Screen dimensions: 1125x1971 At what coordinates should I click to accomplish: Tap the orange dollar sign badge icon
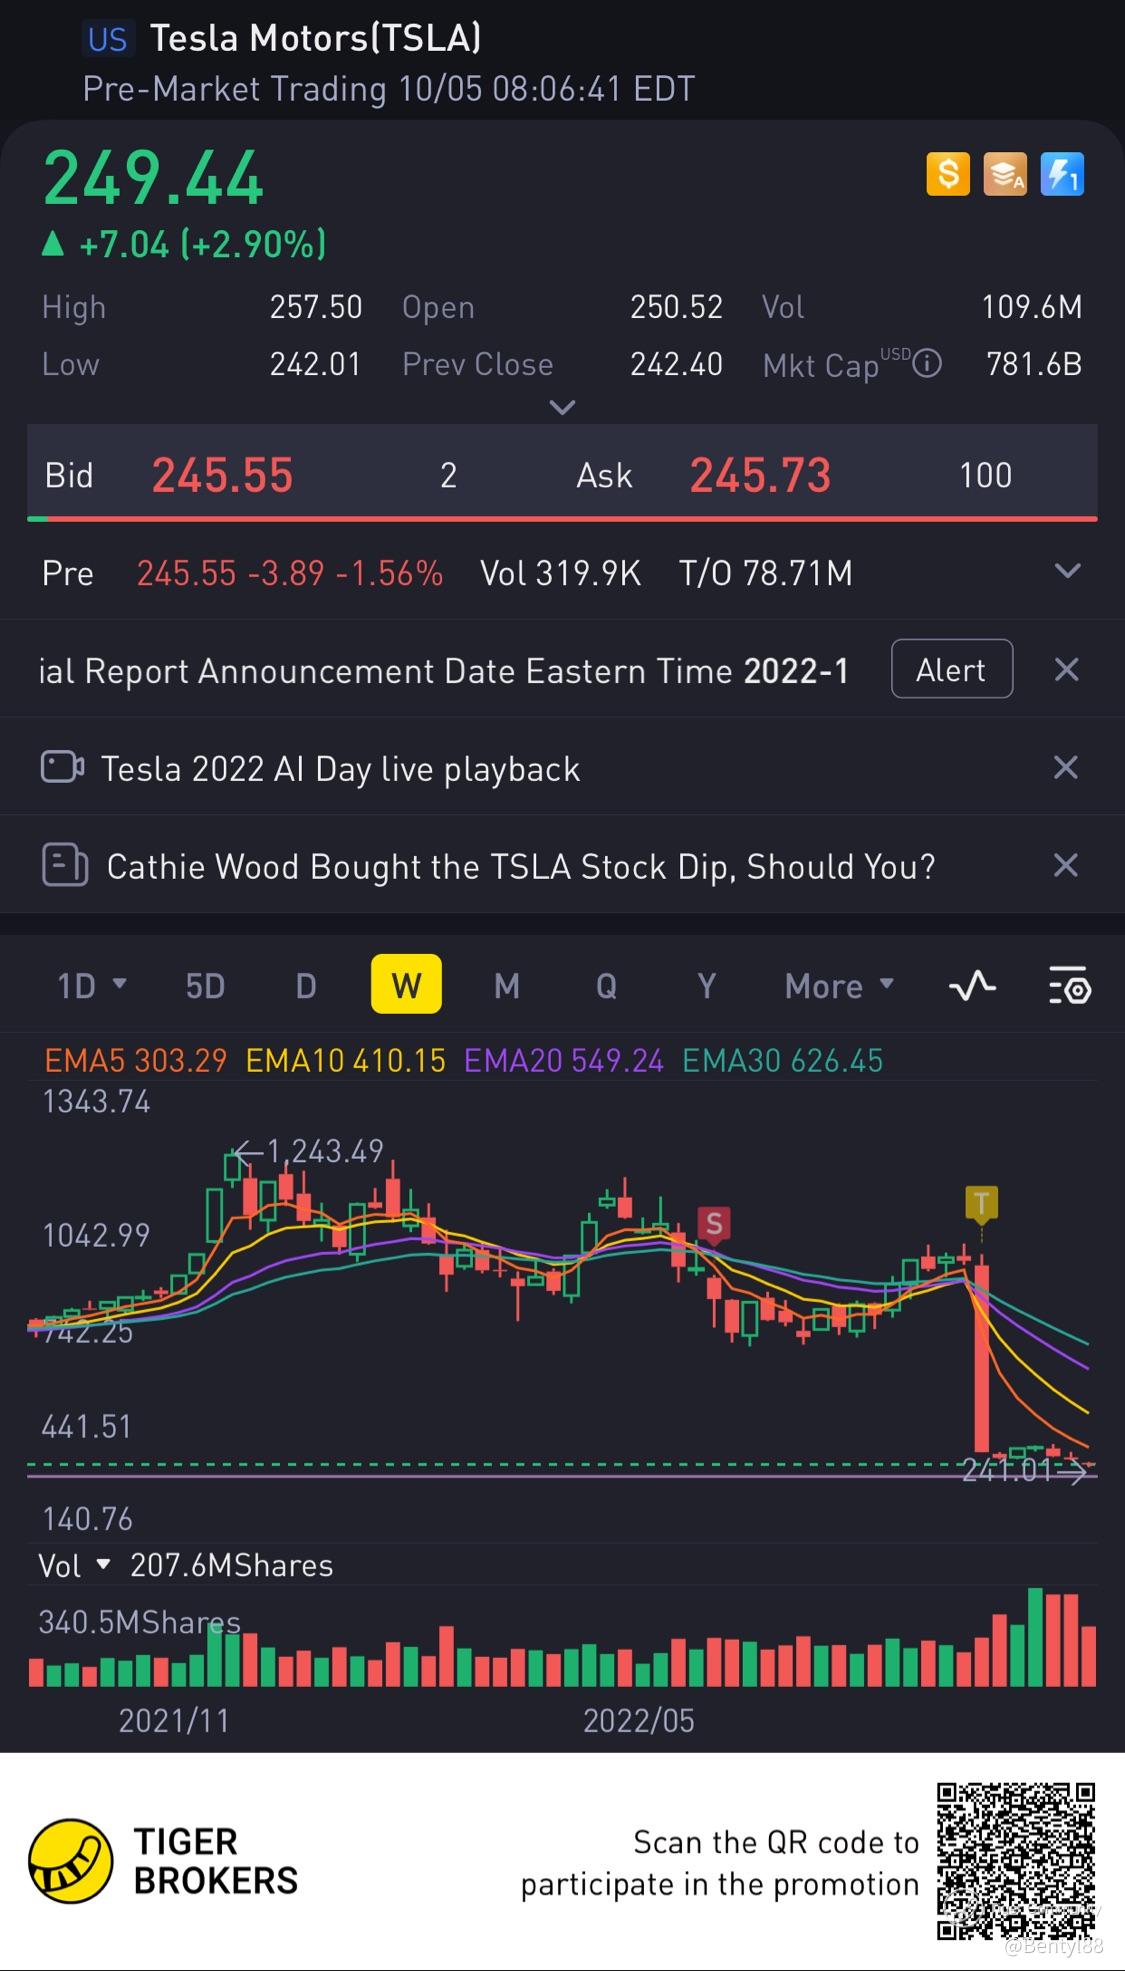[948, 174]
